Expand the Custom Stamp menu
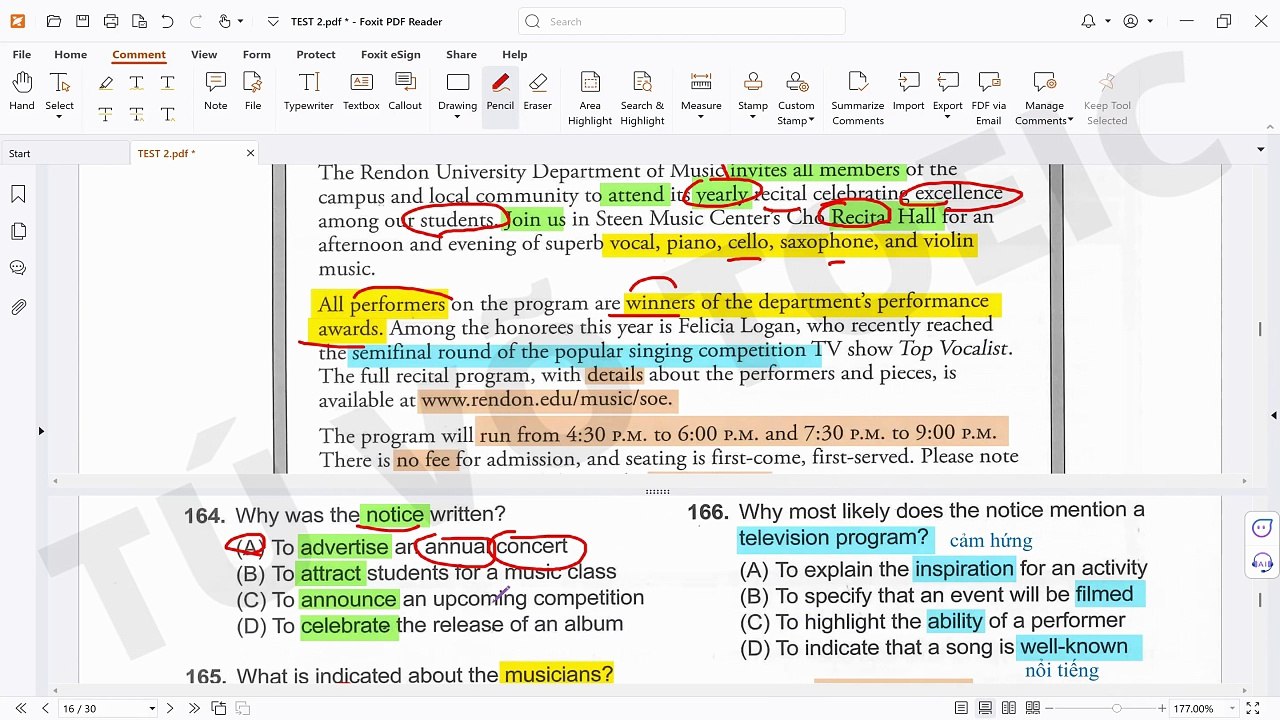The height and width of the screenshot is (720, 1280). (x=811, y=121)
